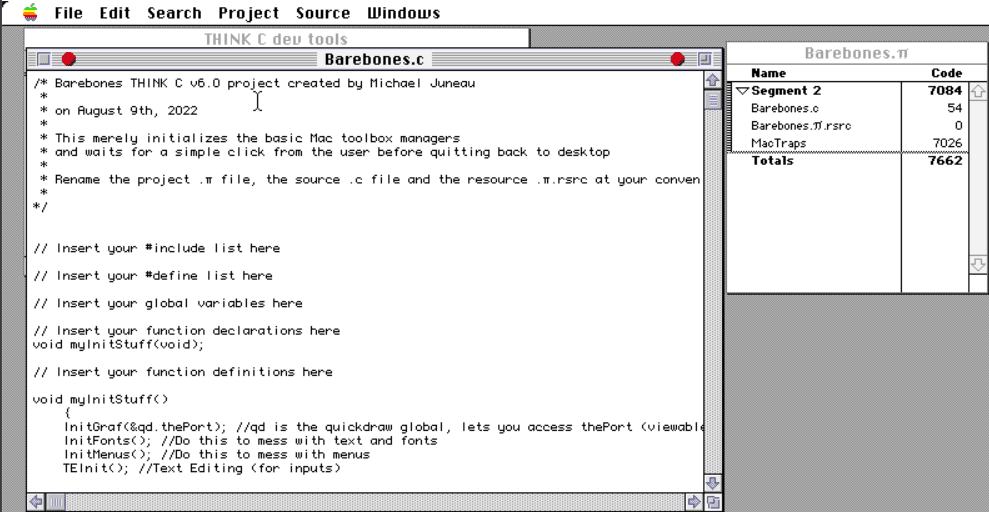Click project window scroll up arrow
Viewport: 989px width, 512px height.
[978, 91]
